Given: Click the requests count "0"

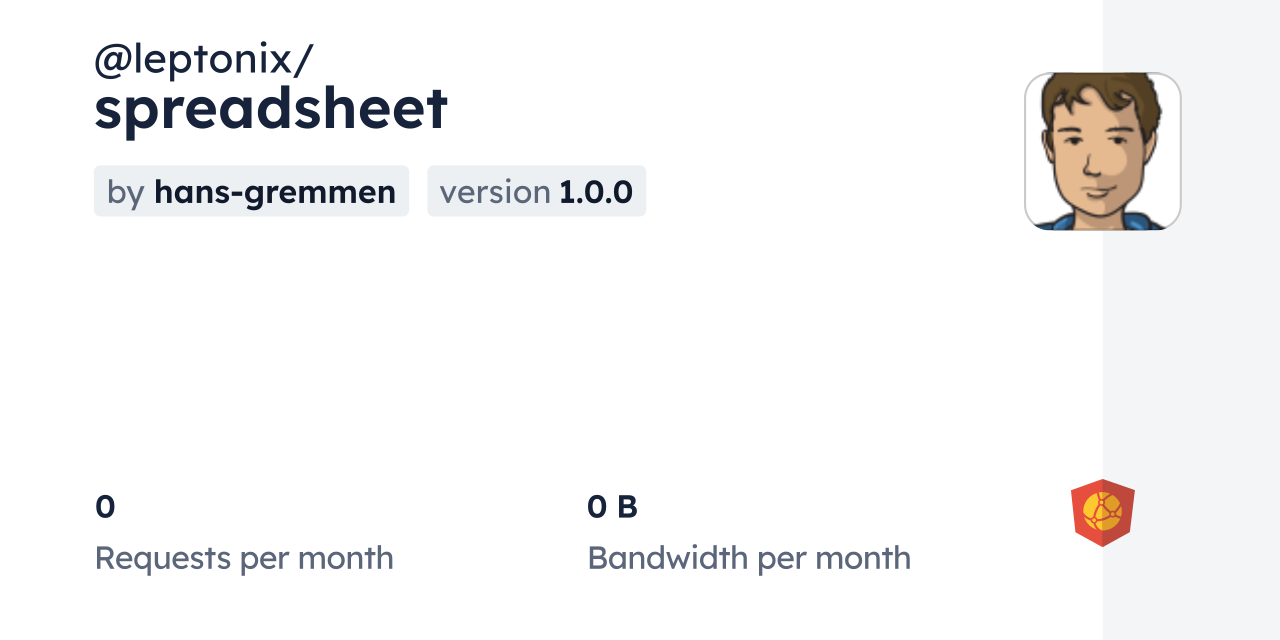Looking at the screenshot, I should click(105, 507).
